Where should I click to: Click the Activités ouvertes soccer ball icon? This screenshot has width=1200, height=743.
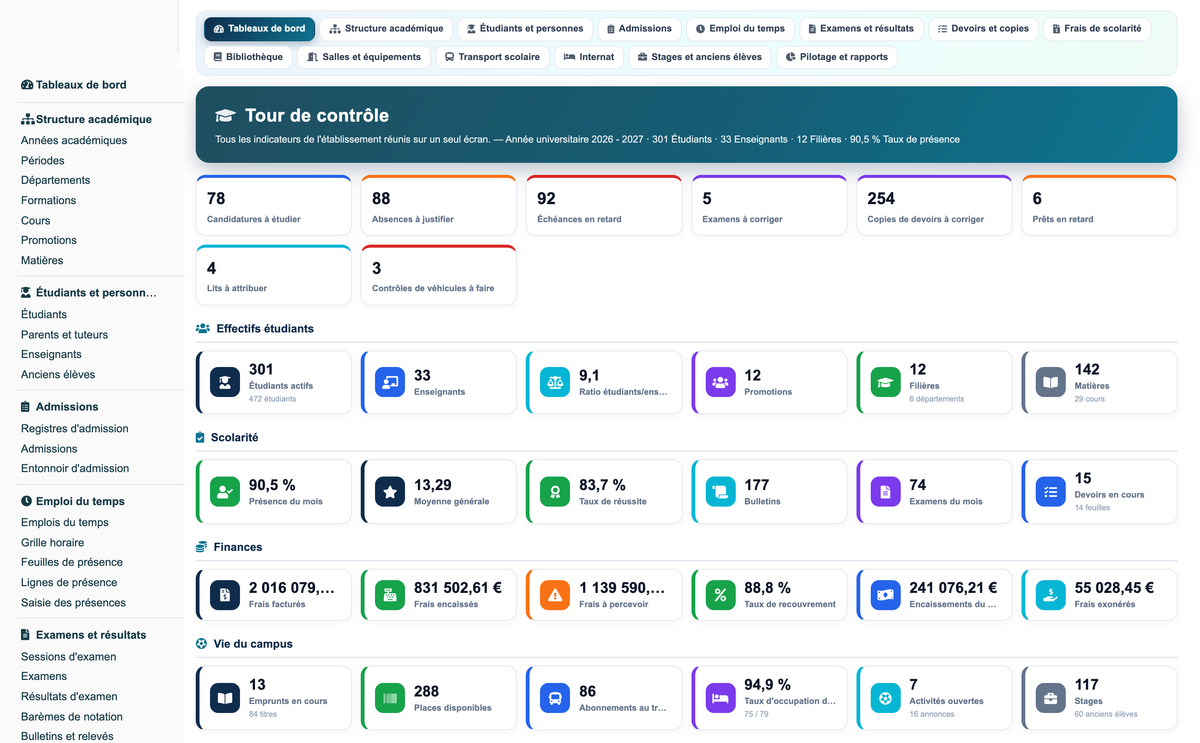(885, 698)
